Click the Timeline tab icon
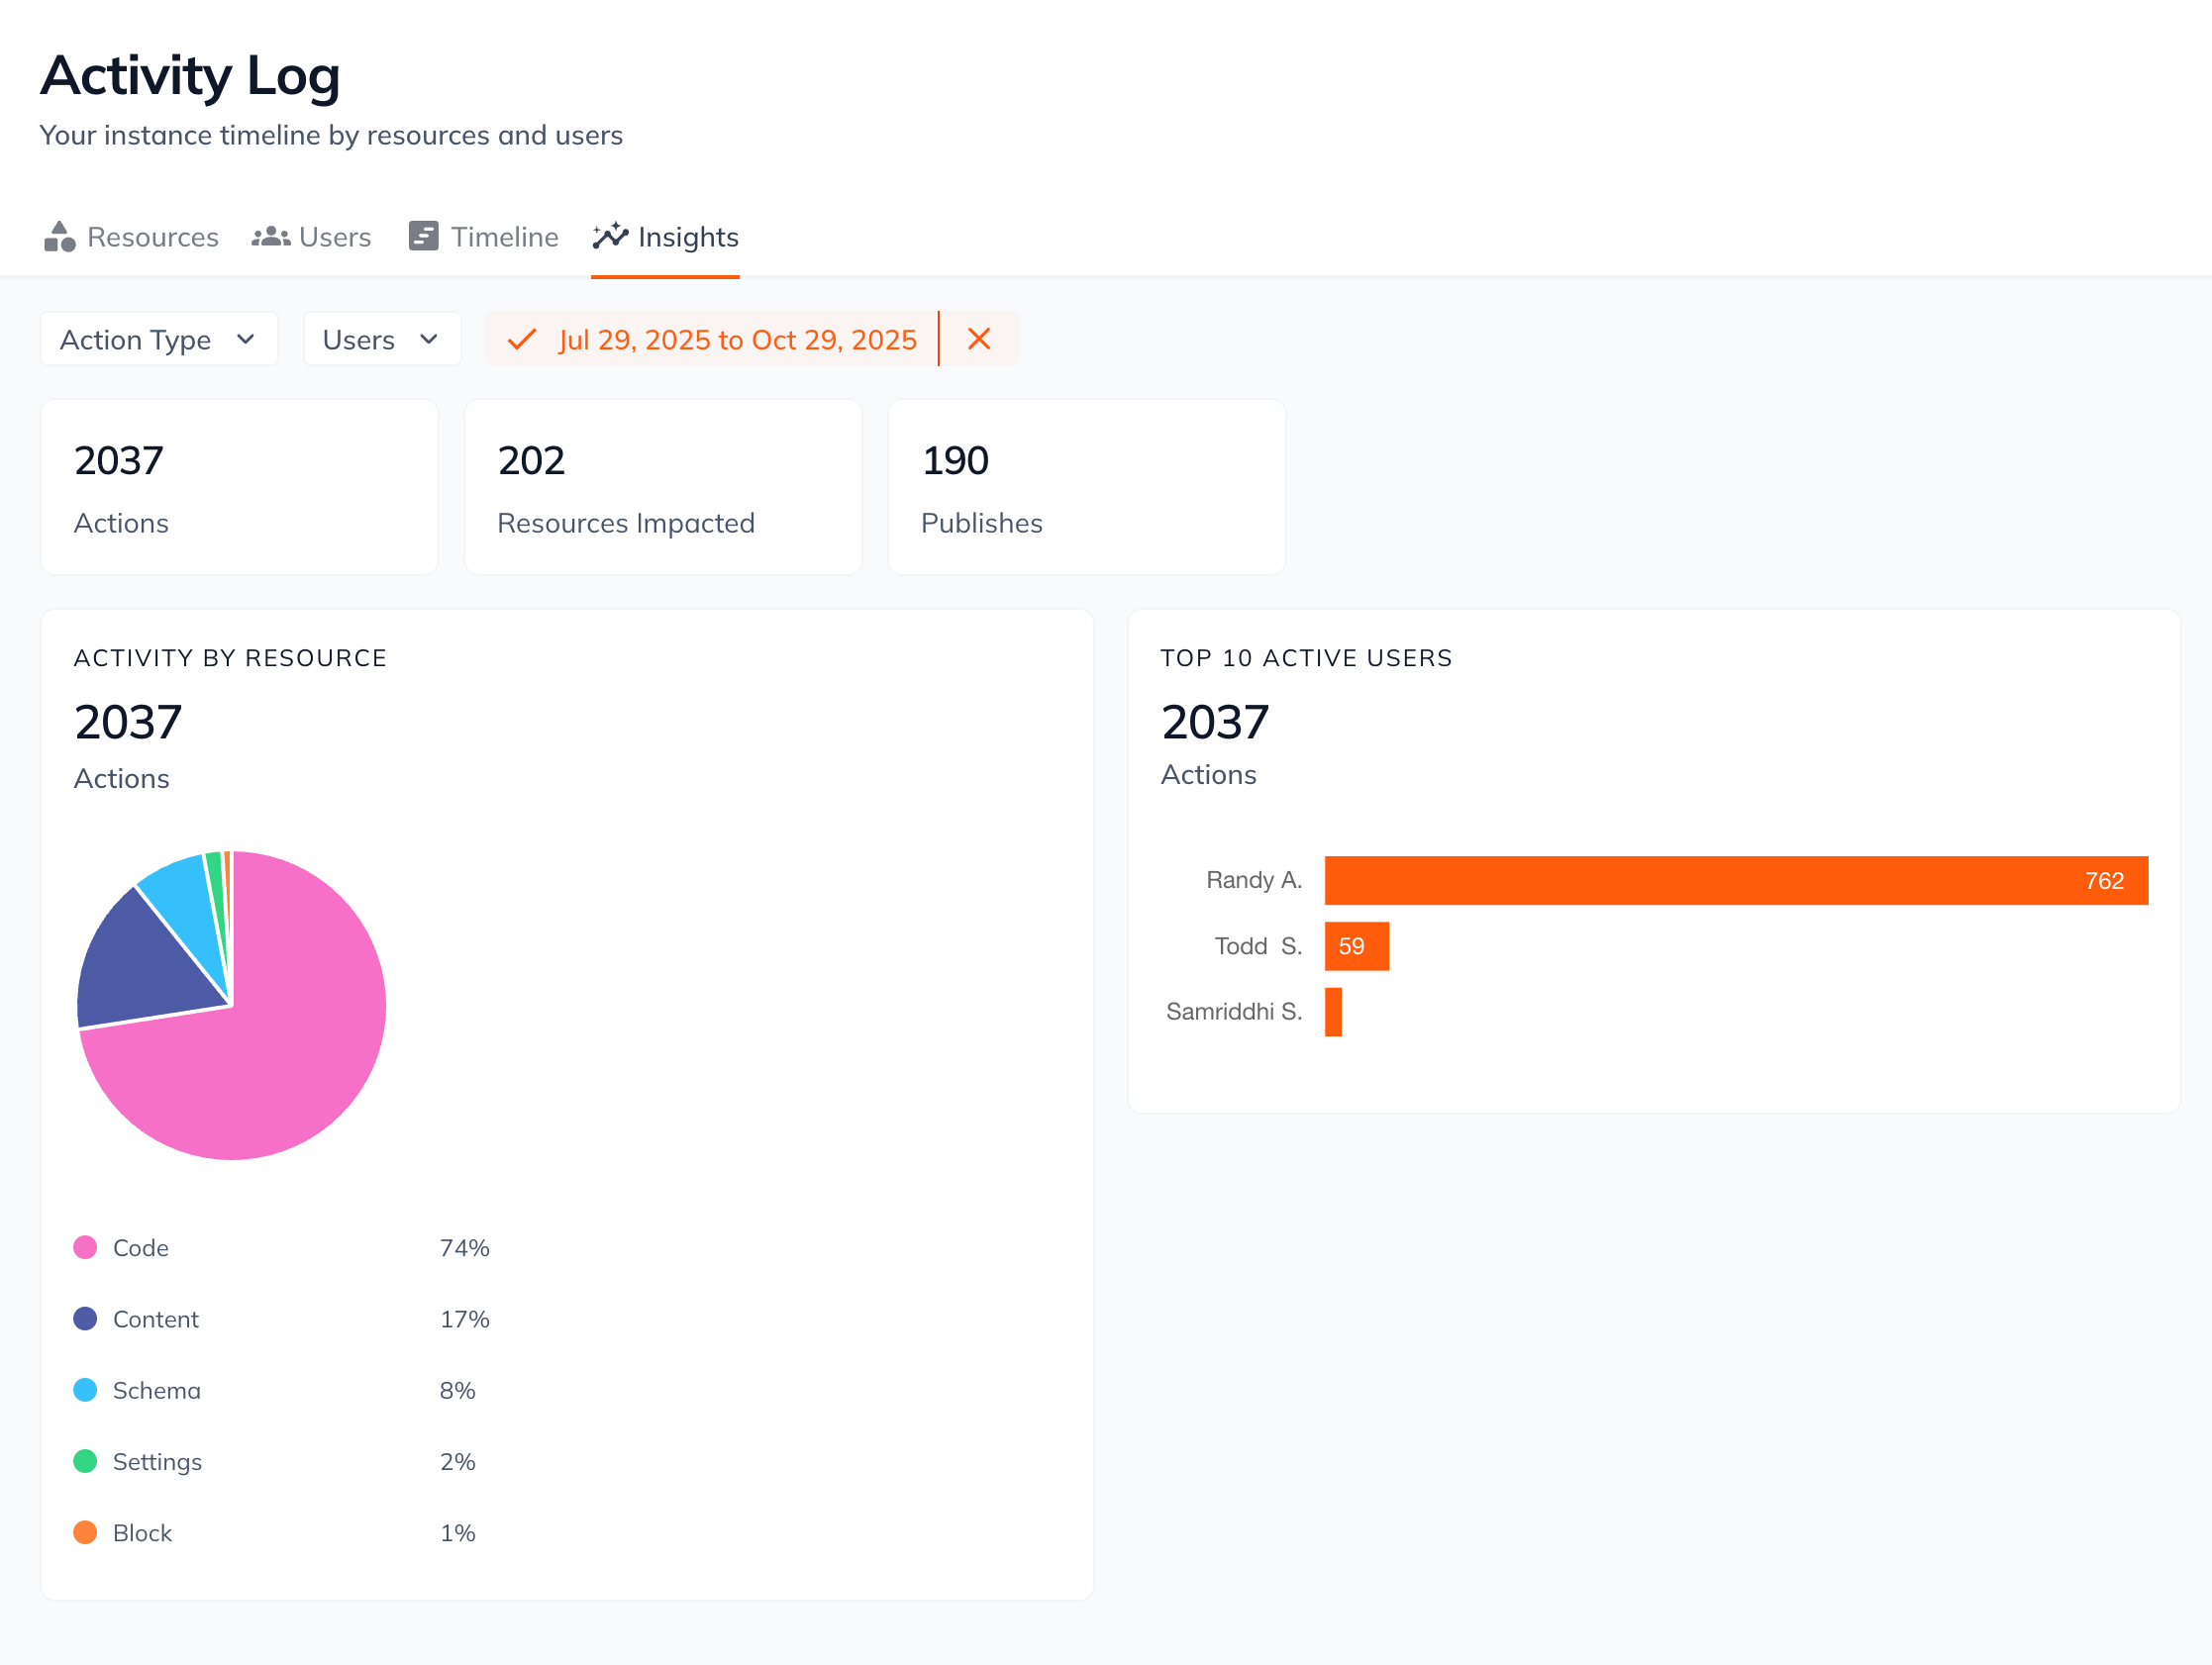This screenshot has width=2212, height=1665. point(423,237)
